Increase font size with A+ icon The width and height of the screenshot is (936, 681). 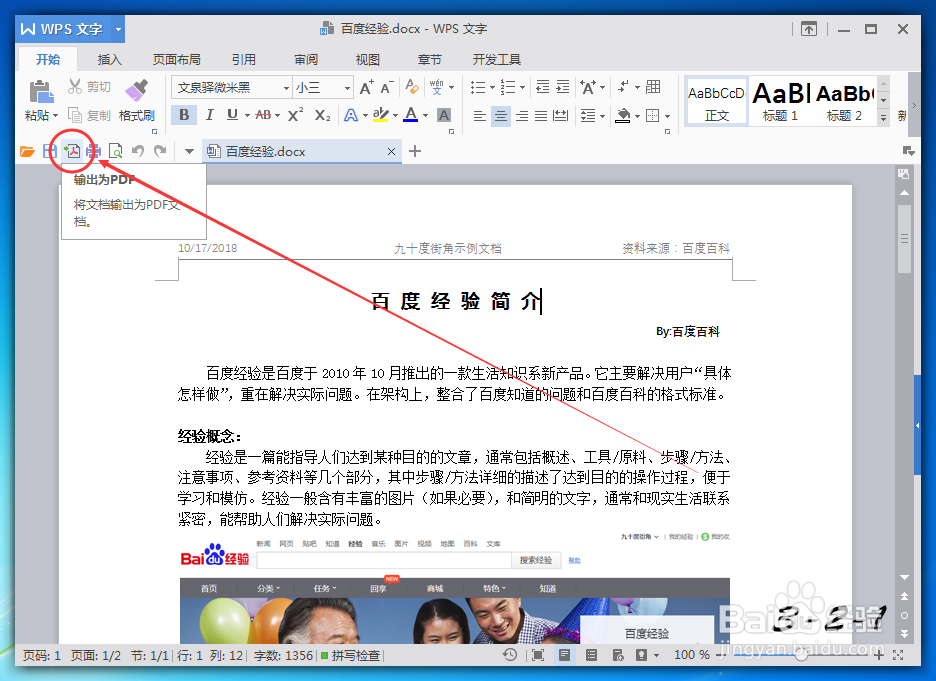point(367,87)
